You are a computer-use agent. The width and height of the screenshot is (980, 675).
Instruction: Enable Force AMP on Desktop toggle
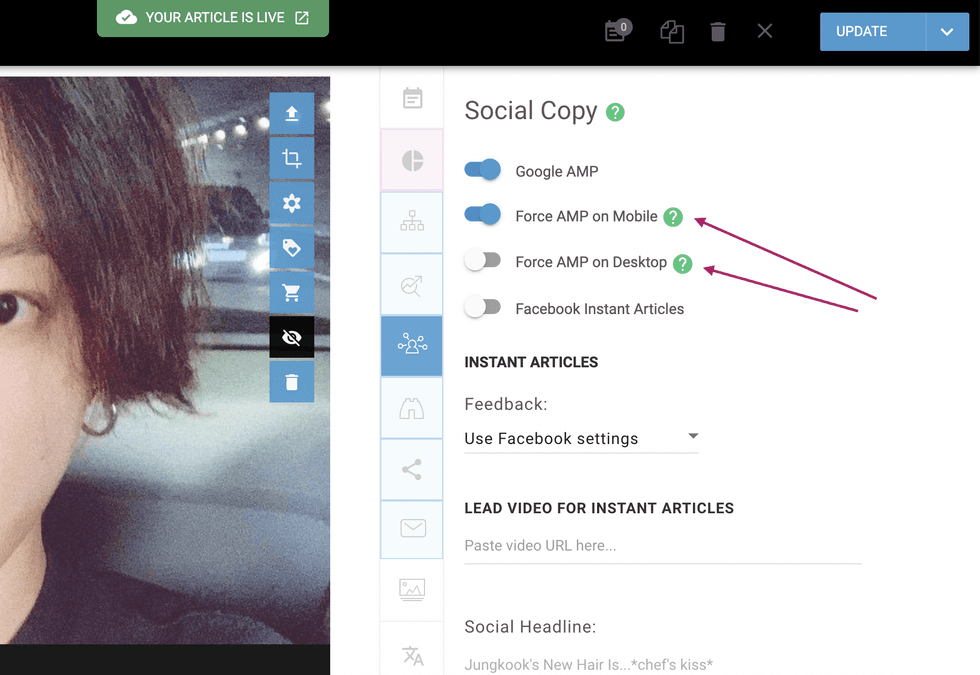pos(483,261)
